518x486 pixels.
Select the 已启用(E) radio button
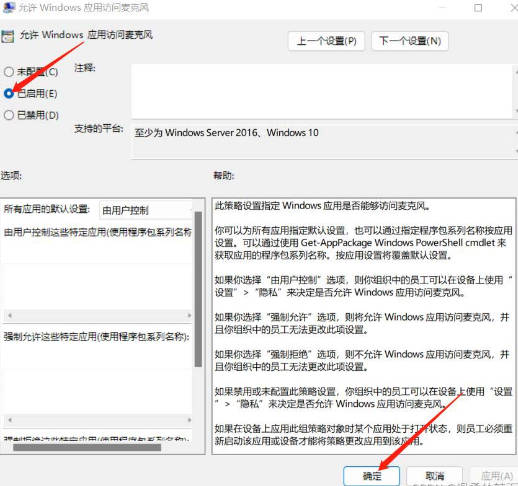tap(9, 94)
